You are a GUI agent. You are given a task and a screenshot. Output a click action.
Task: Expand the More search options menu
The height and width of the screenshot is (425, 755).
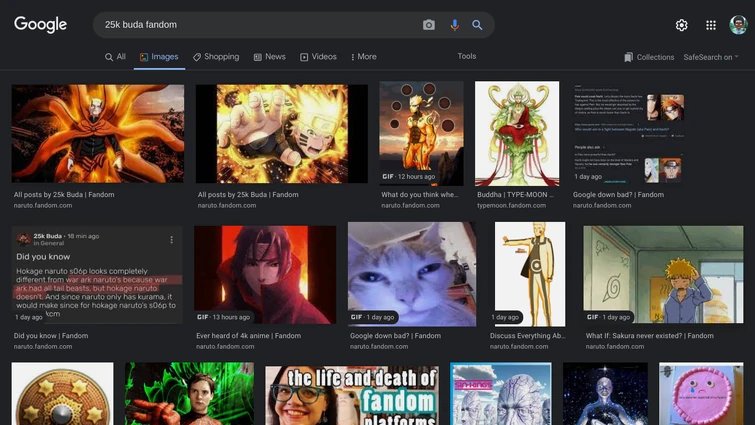click(364, 57)
